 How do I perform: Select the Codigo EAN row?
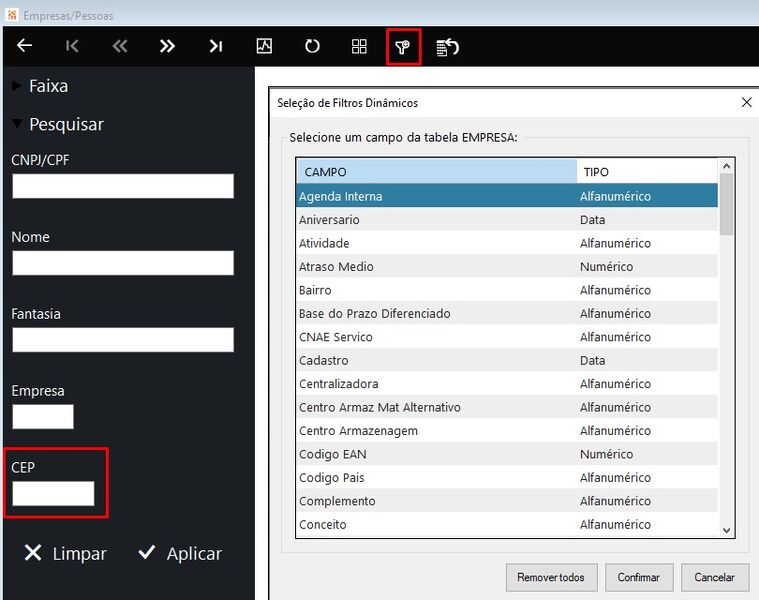pos(507,454)
